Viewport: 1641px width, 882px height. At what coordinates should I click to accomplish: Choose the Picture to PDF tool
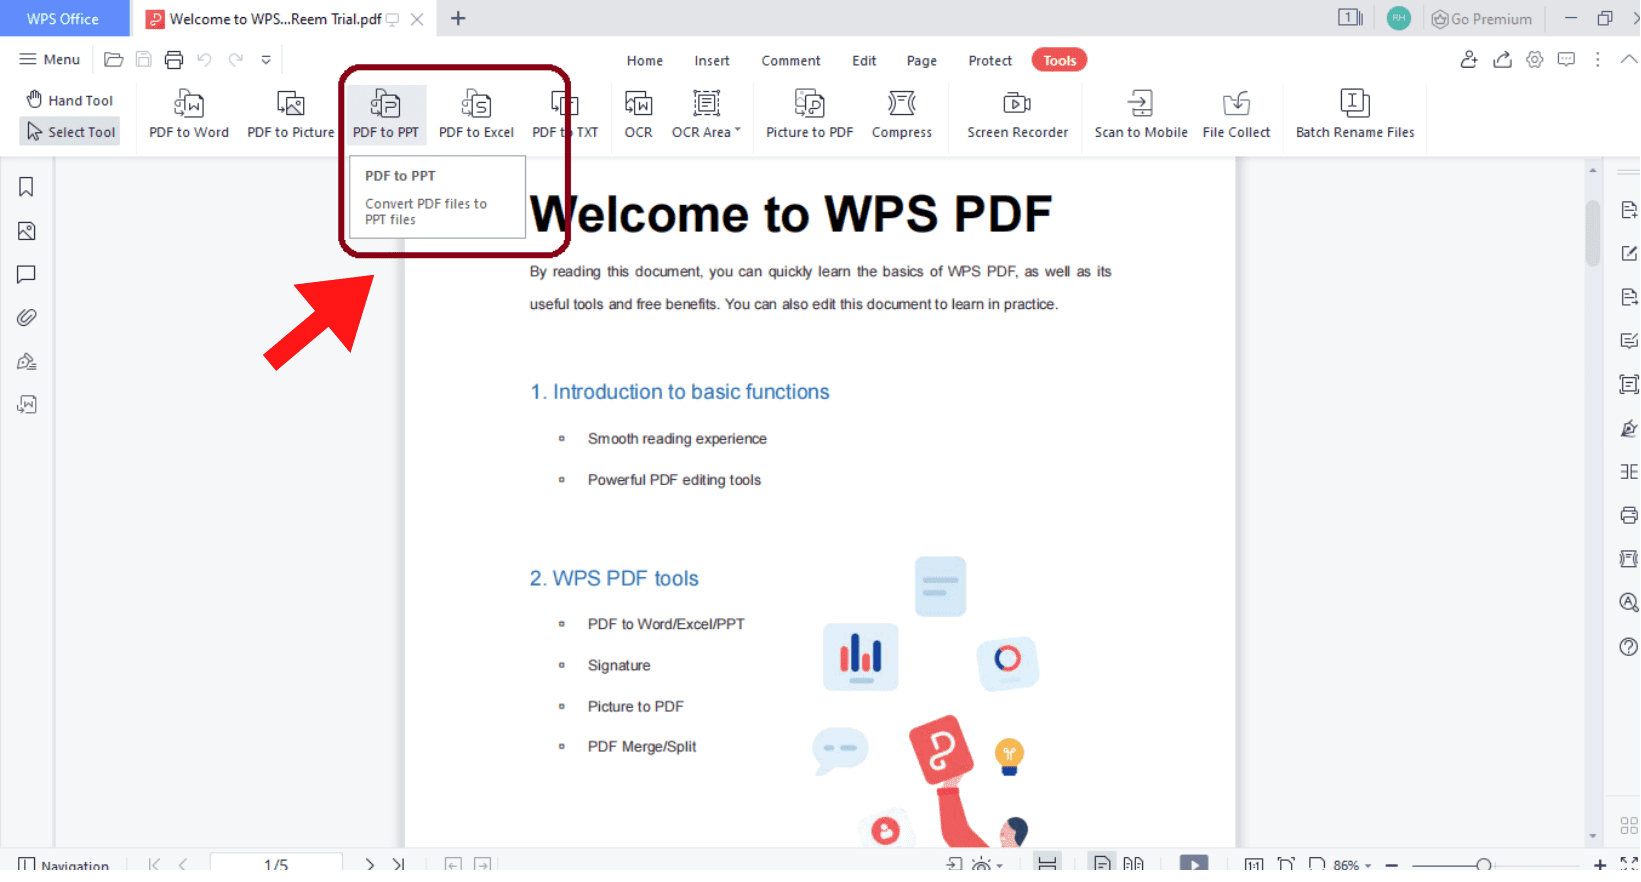pos(809,114)
